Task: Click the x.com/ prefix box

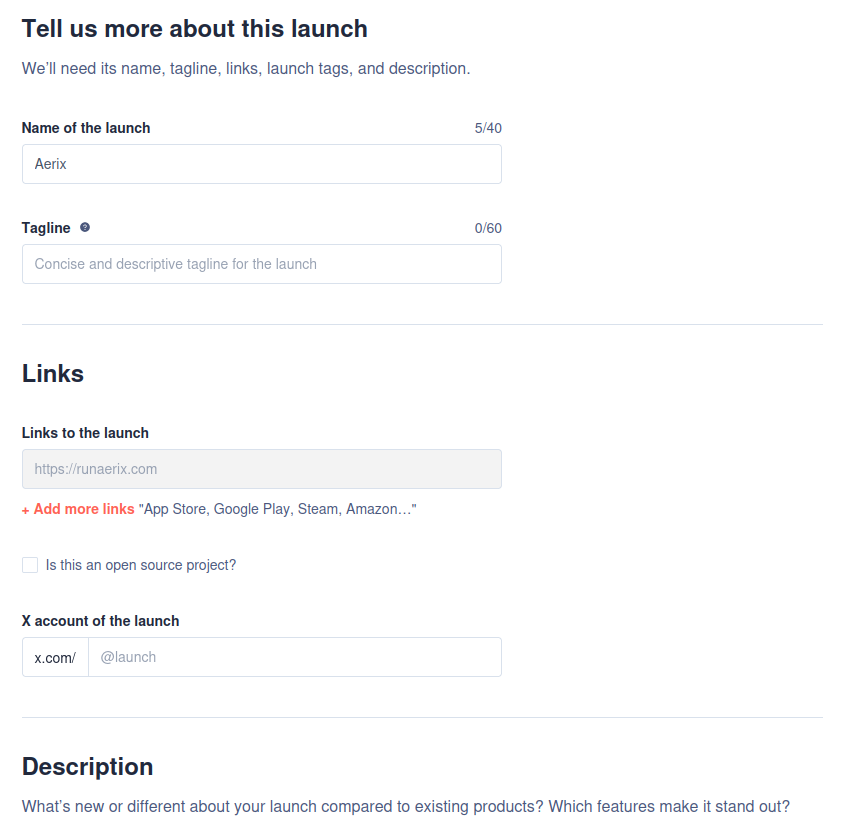Action: [x=54, y=657]
